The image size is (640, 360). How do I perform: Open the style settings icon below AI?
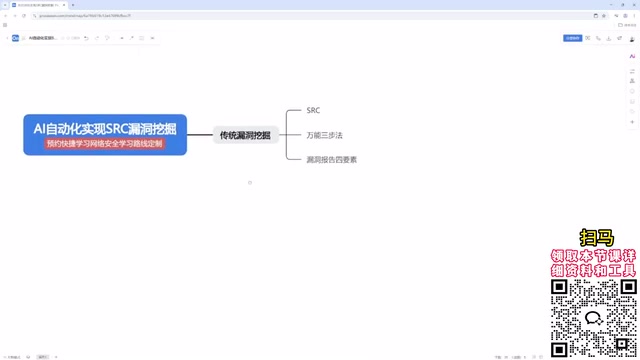click(632, 71)
